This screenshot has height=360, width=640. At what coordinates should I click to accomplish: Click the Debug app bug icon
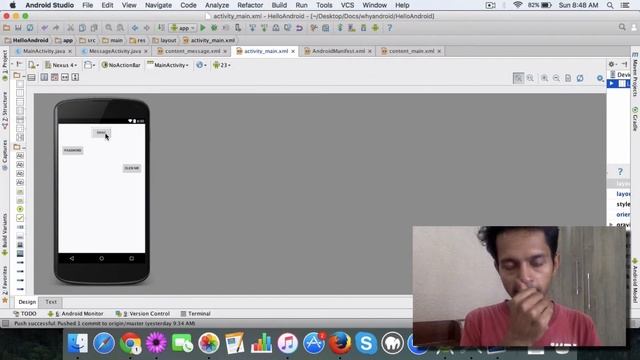(x=214, y=28)
